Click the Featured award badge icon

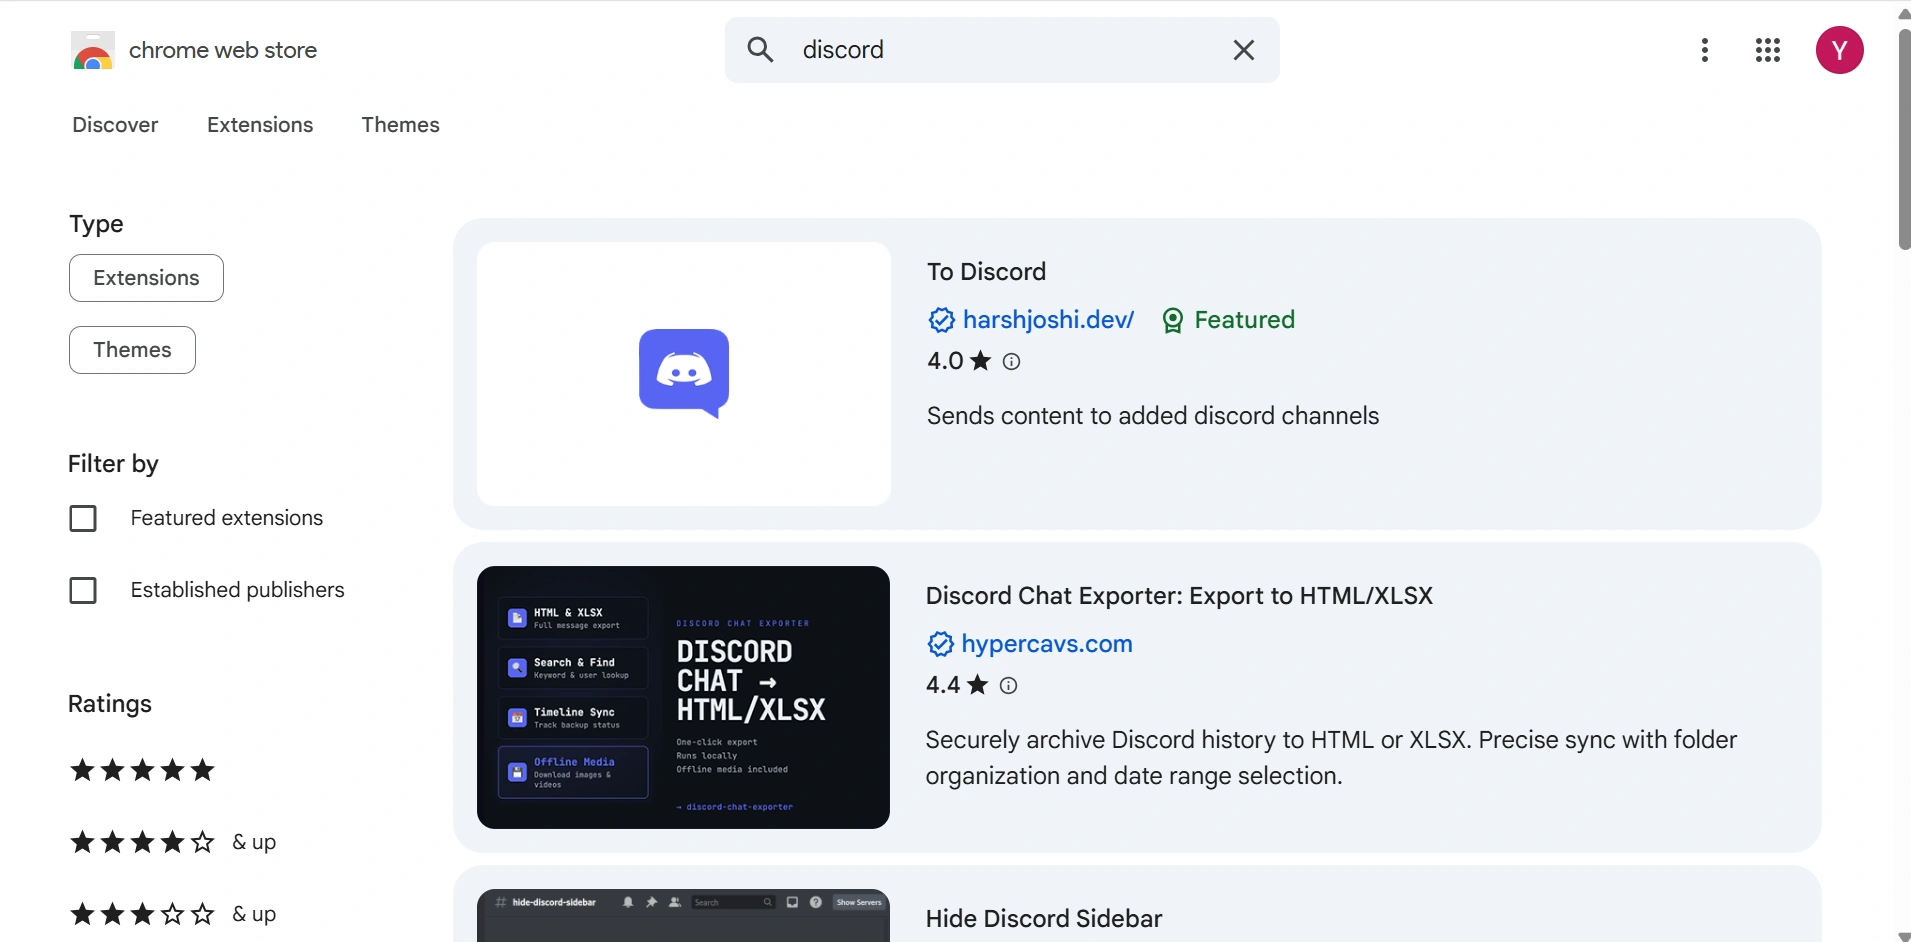(1173, 320)
